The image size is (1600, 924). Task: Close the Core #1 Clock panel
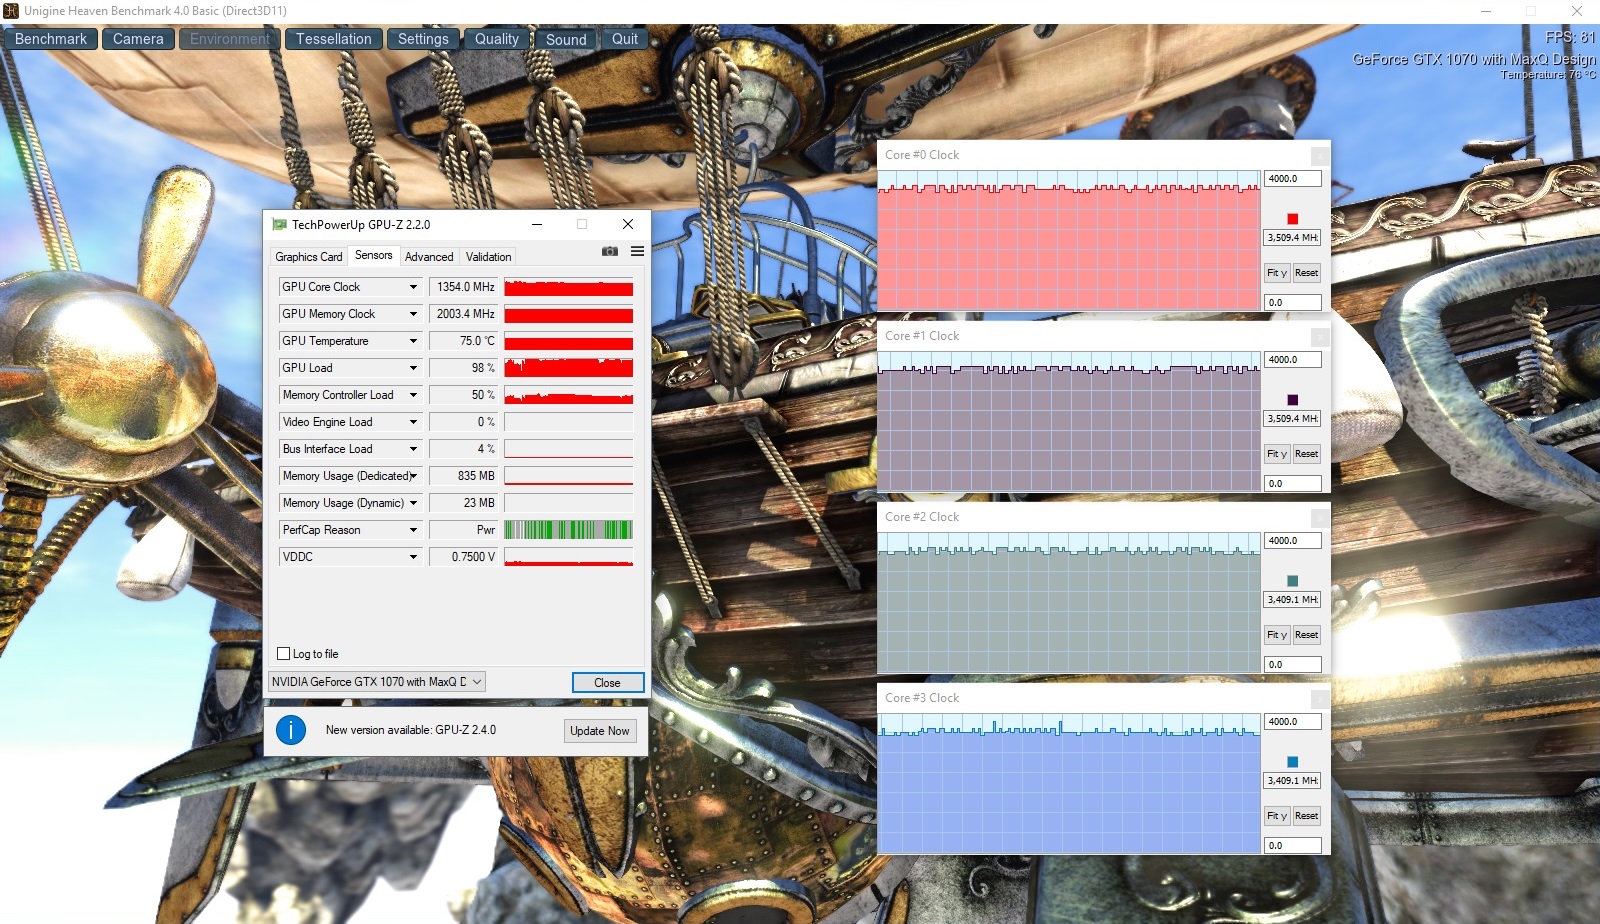click(x=1320, y=337)
